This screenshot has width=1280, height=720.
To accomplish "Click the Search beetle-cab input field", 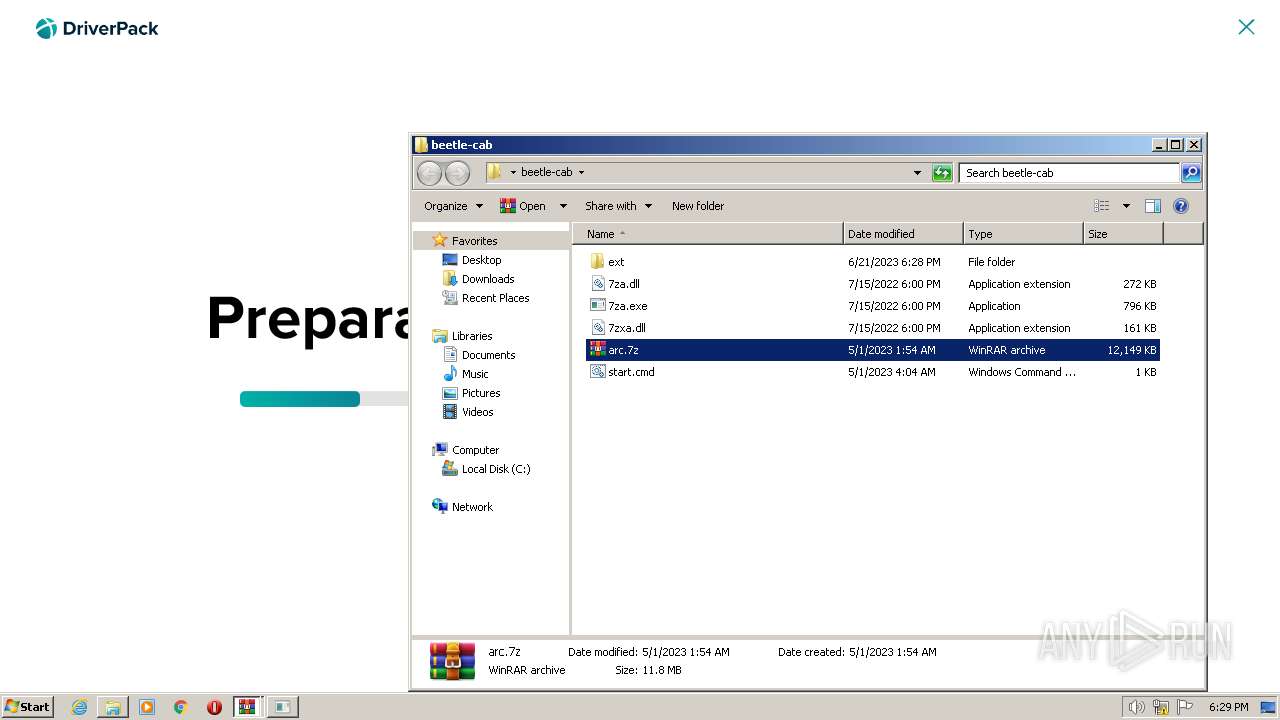I will pos(1069,173).
